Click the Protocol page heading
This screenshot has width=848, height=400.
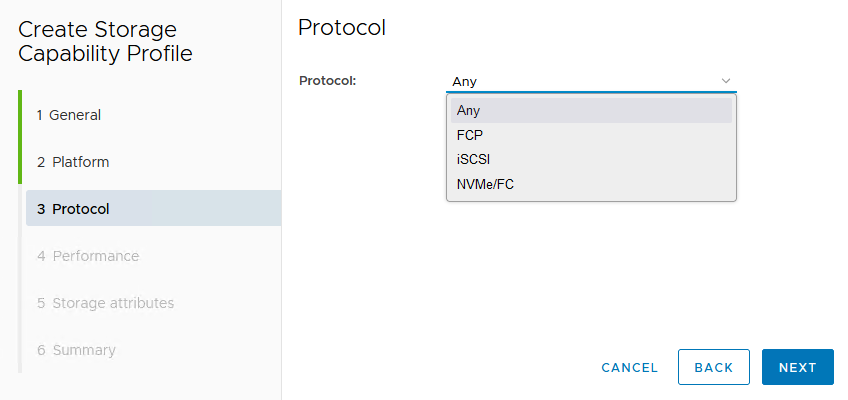click(342, 28)
